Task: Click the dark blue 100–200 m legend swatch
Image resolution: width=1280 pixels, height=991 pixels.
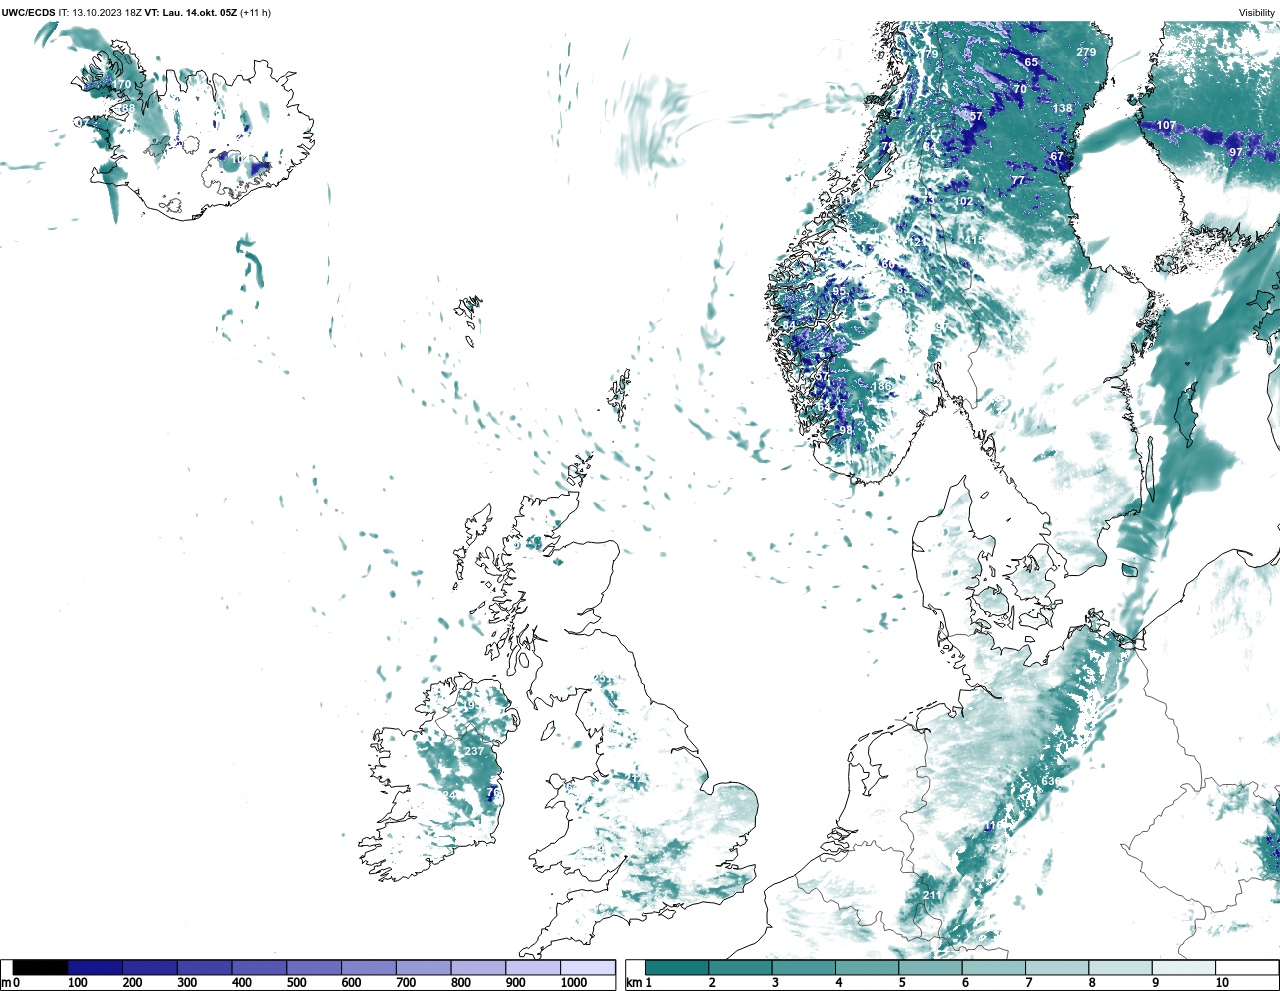Action: pyautogui.click(x=96, y=967)
